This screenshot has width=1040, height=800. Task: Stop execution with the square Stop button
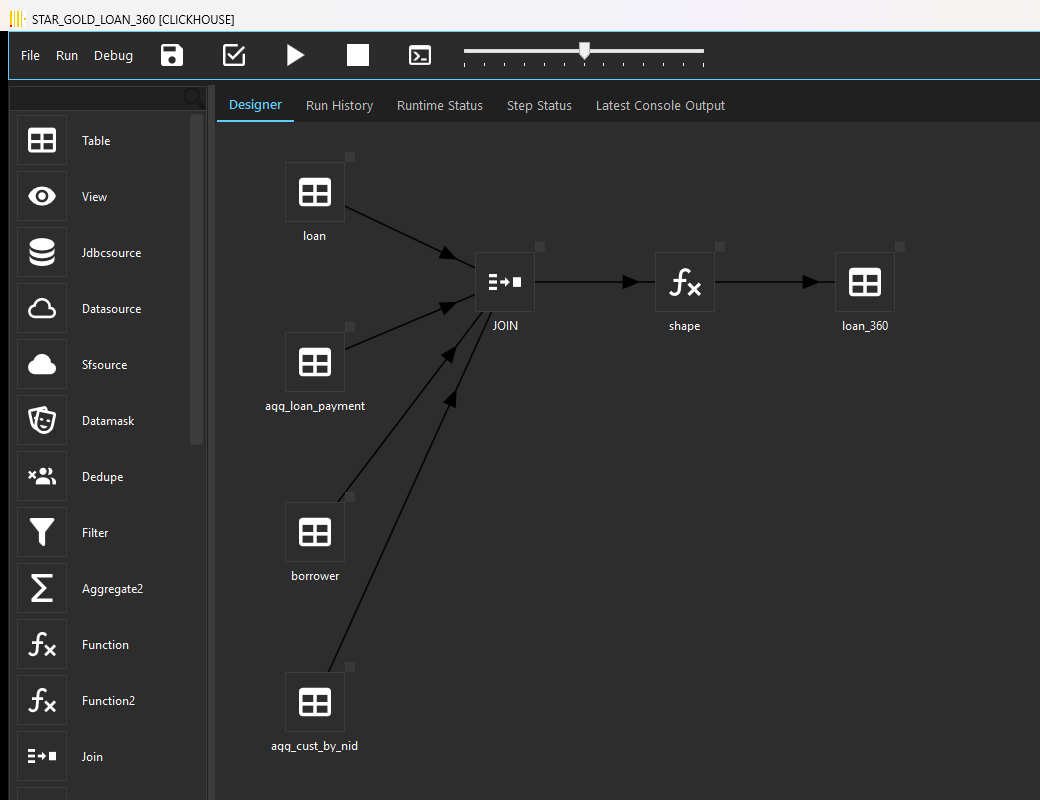[x=358, y=55]
